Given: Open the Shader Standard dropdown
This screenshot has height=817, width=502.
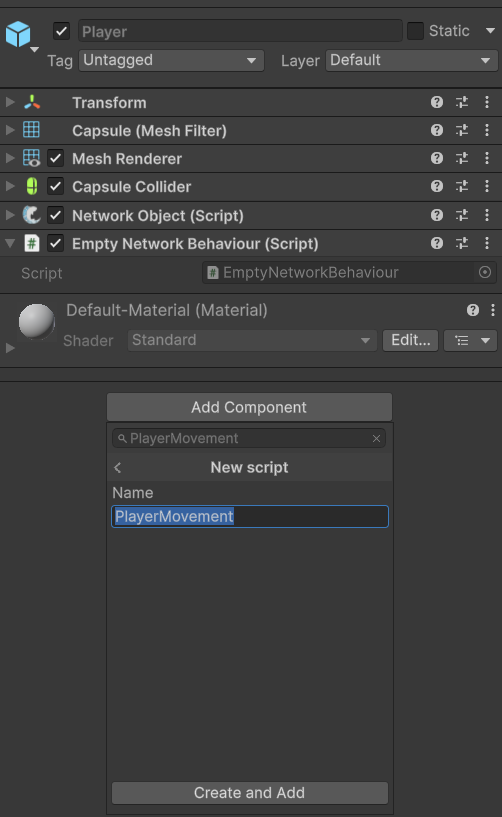Looking at the screenshot, I should pyautogui.click(x=252, y=340).
